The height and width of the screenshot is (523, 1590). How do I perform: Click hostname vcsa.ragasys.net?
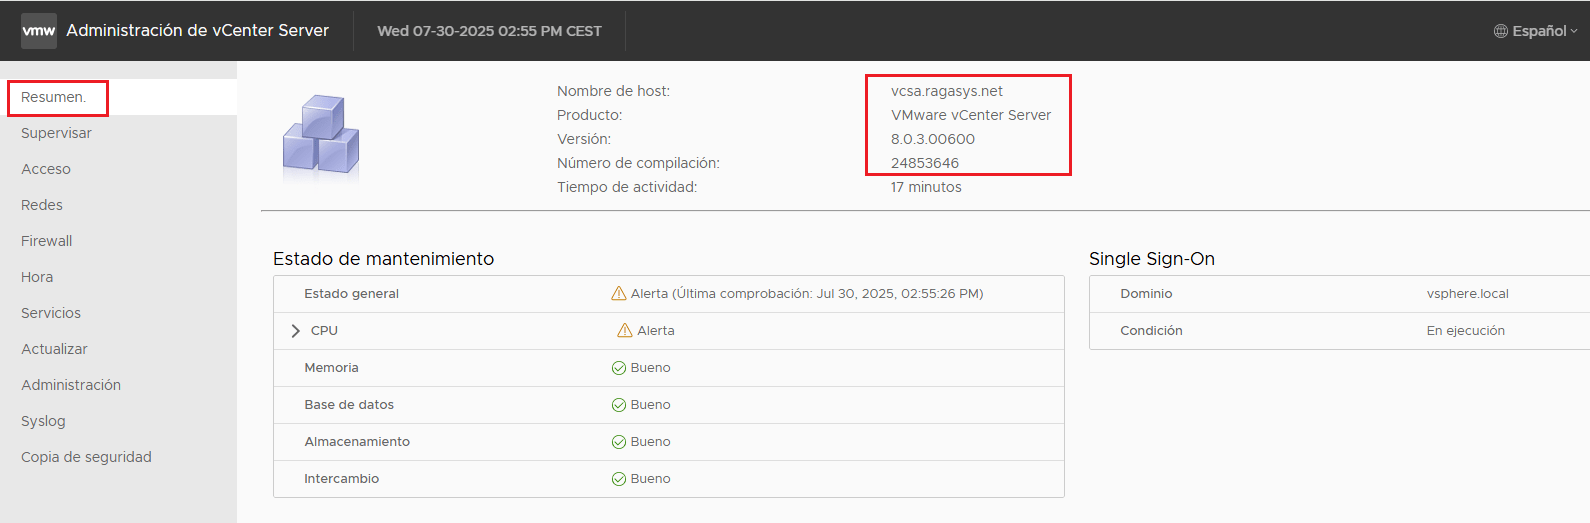click(x=947, y=91)
